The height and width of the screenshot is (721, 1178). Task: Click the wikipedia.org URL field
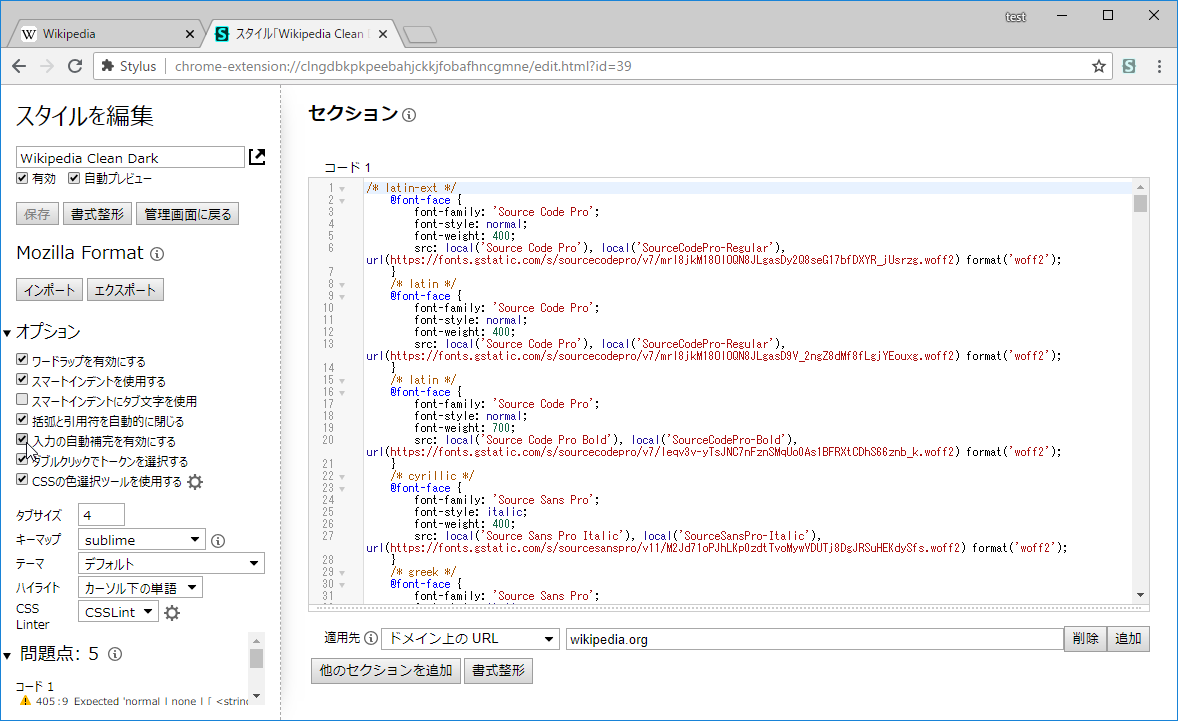coord(814,639)
